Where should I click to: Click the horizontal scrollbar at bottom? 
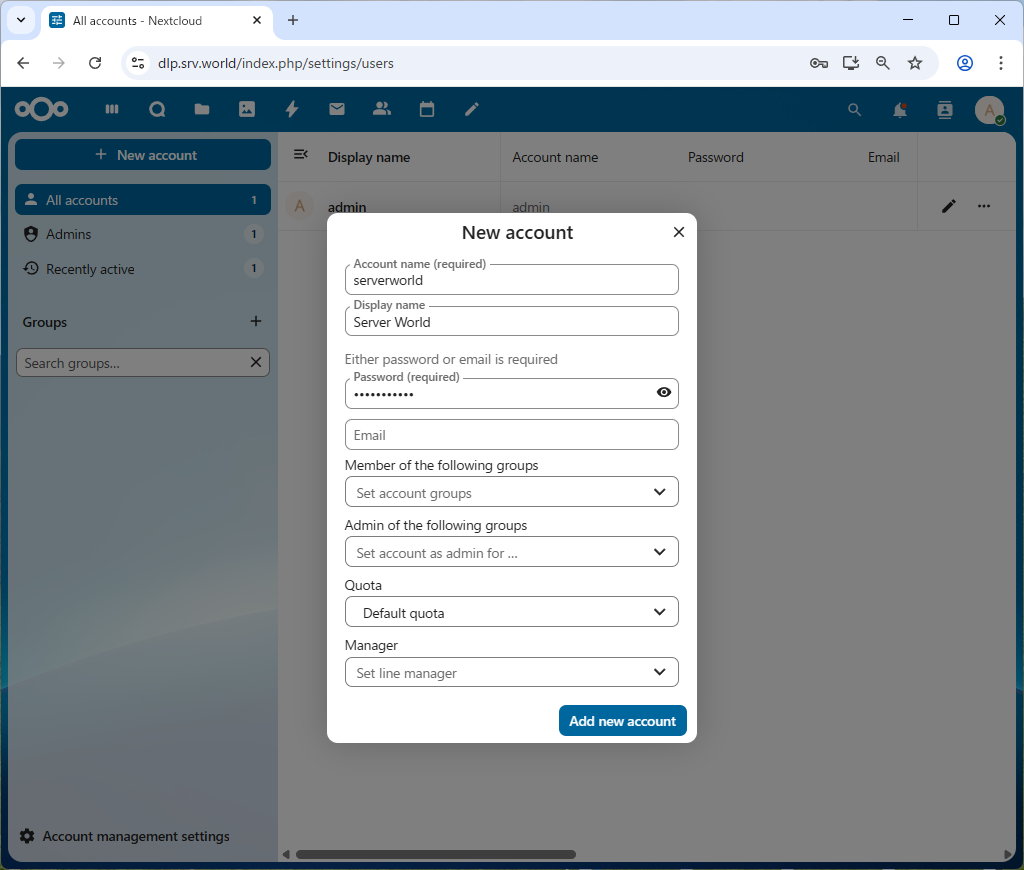[435, 854]
